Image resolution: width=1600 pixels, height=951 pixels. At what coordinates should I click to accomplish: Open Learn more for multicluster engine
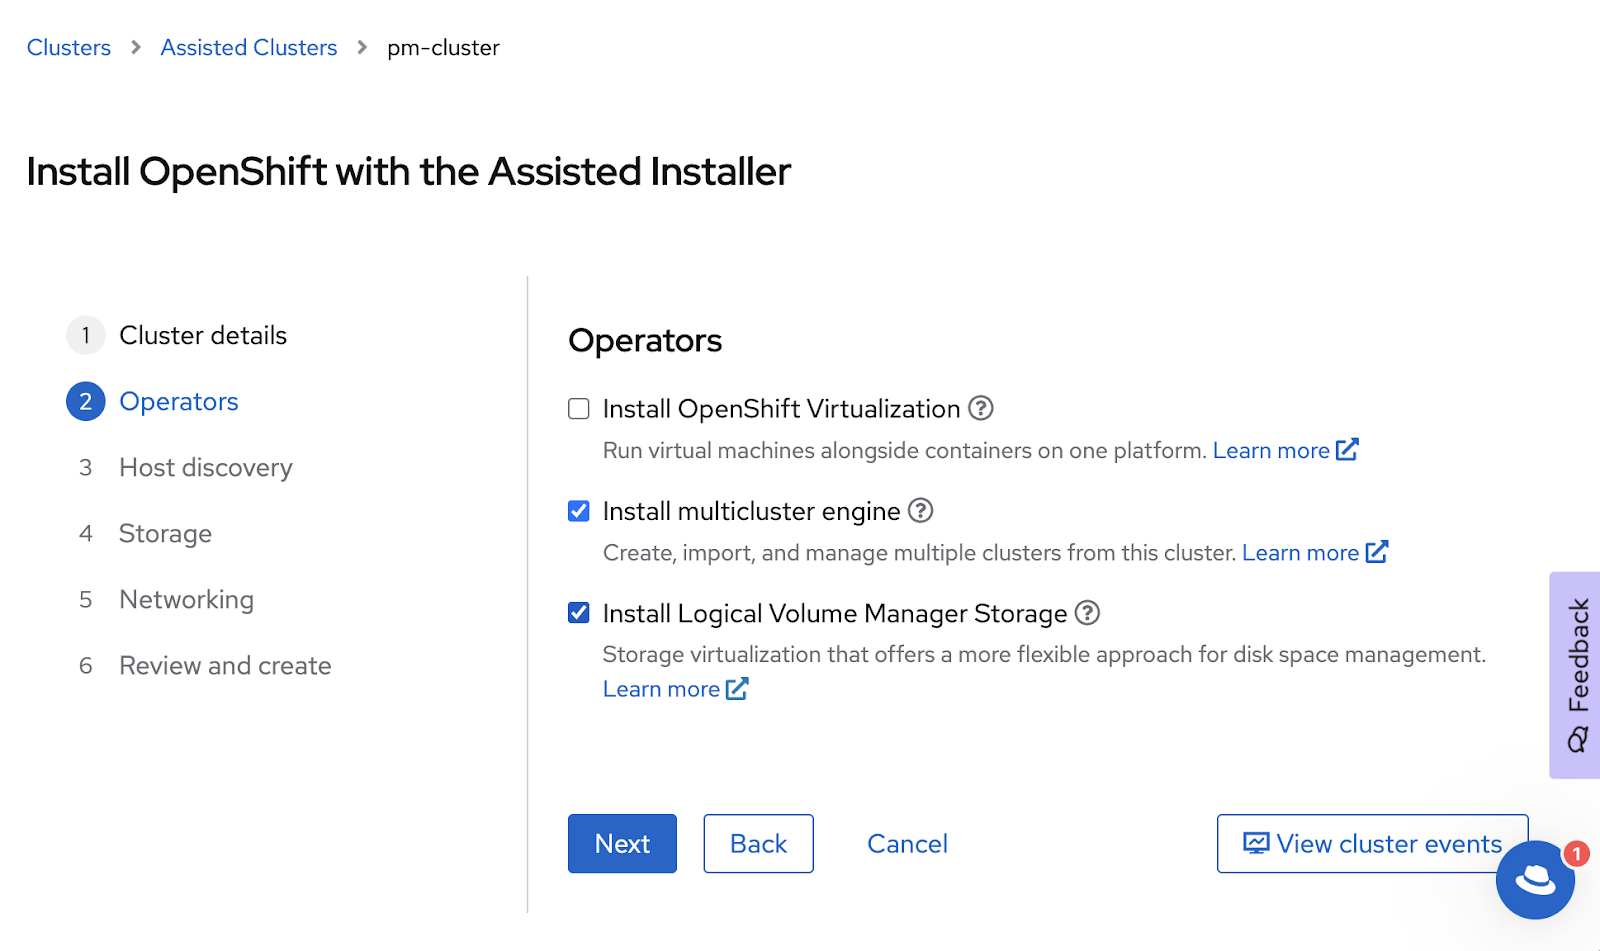(1302, 551)
